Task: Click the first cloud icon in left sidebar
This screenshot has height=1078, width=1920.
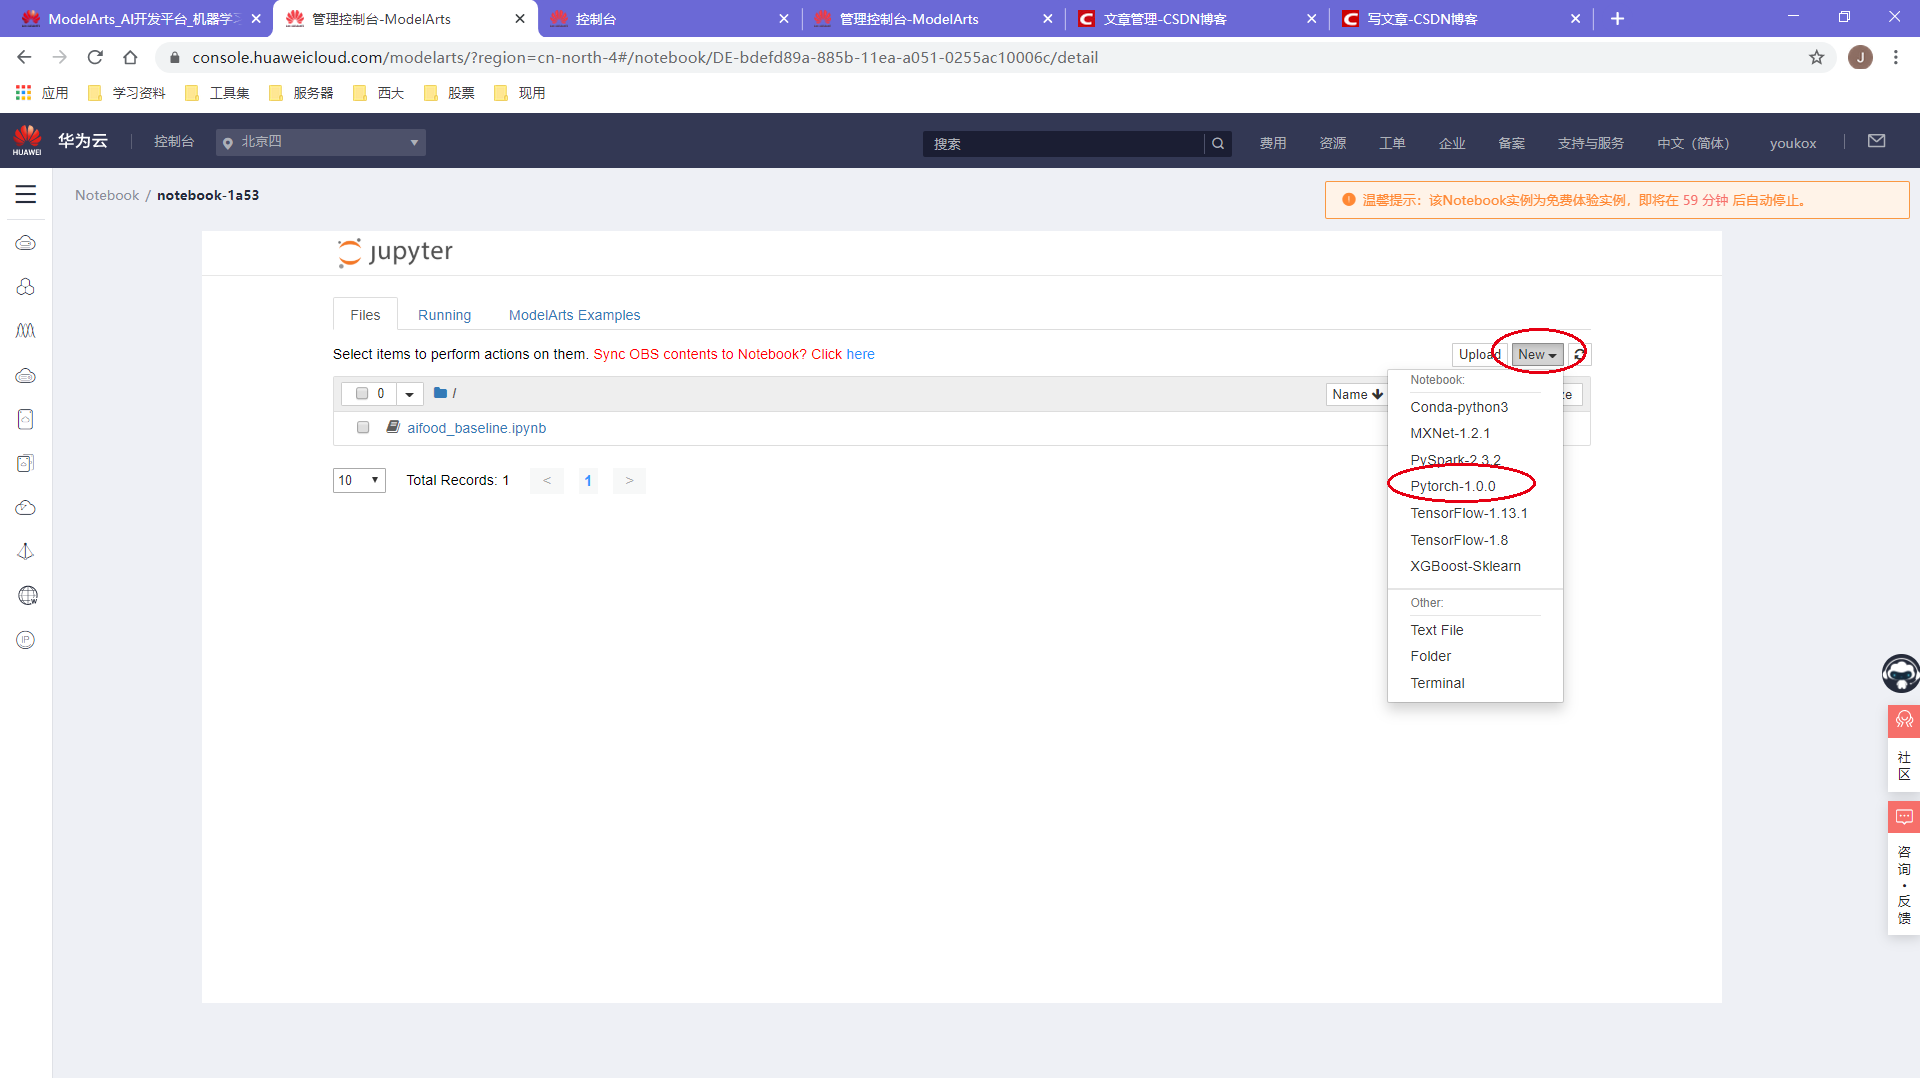Action: click(26, 243)
